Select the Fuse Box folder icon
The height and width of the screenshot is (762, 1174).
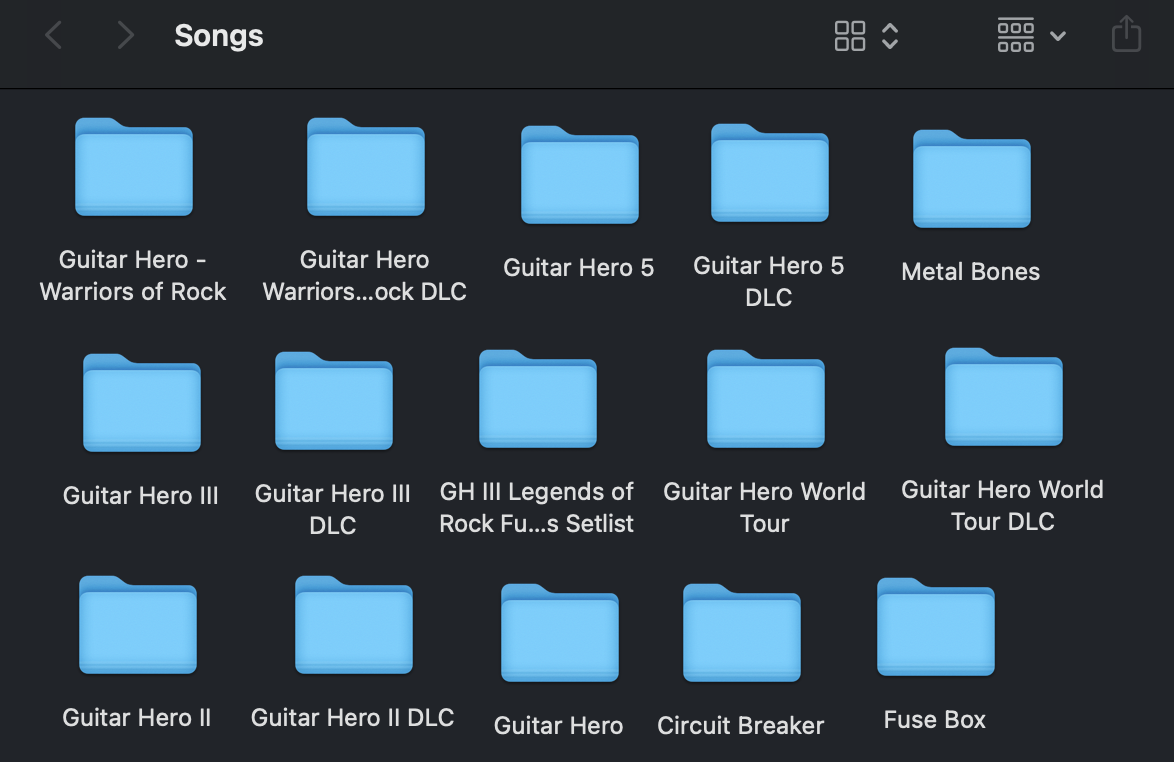pyautogui.click(x=936, y=627)
